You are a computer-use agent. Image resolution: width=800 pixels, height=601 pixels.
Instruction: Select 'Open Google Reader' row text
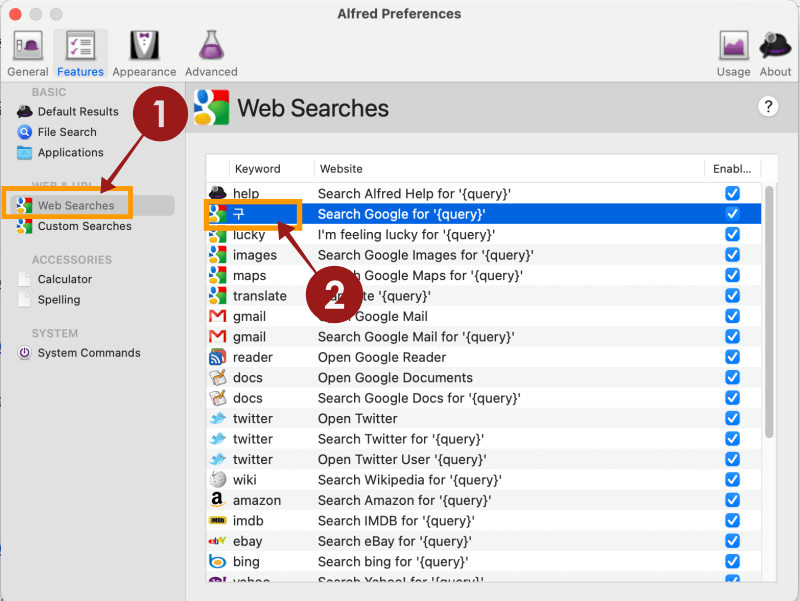click(x=382, y=357)
